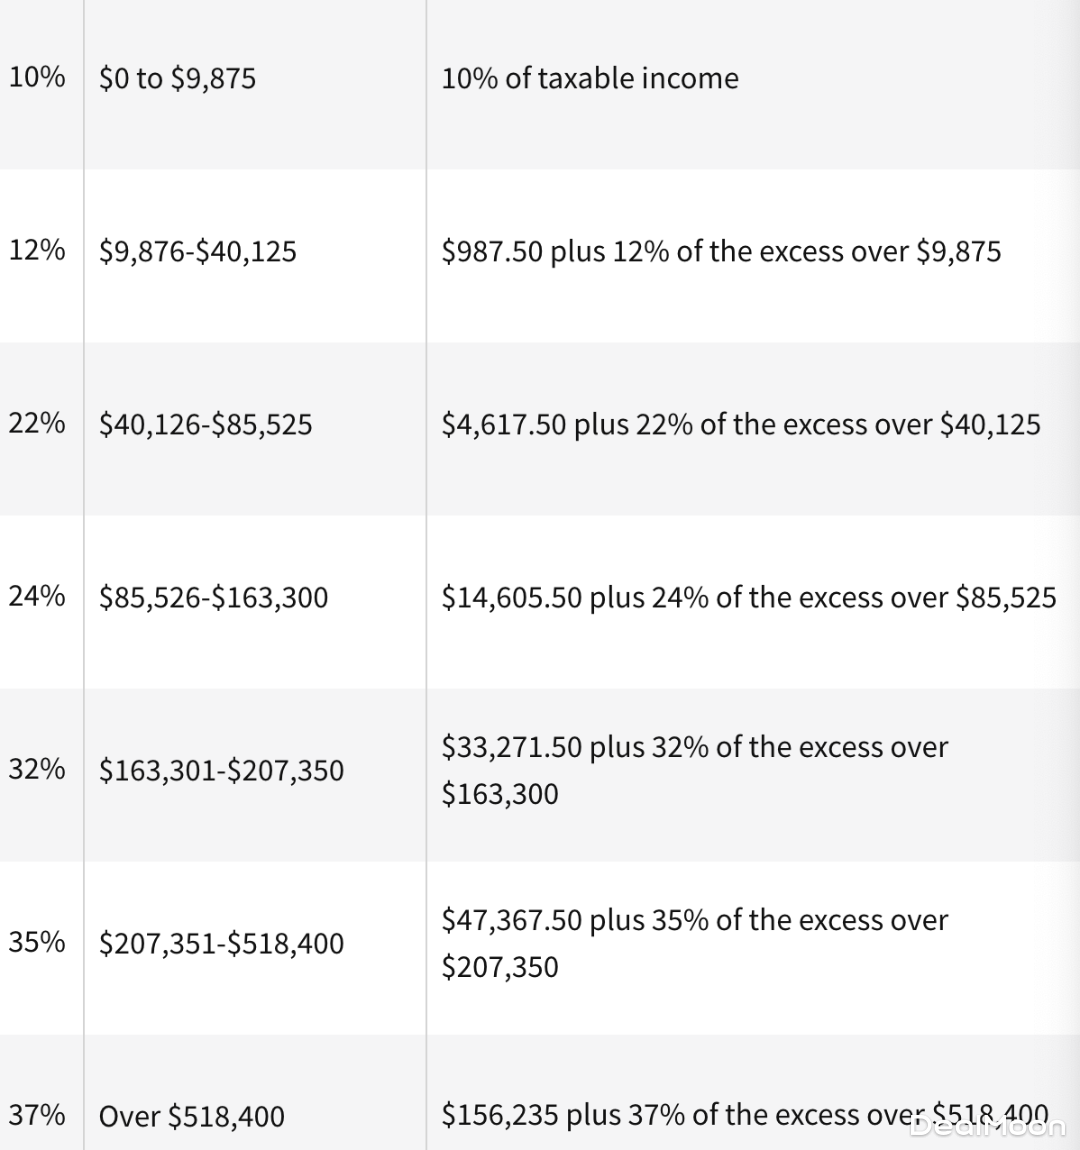
Task: Tap the "$14,605.50 plus 24%" tax description
Action: 749,597
